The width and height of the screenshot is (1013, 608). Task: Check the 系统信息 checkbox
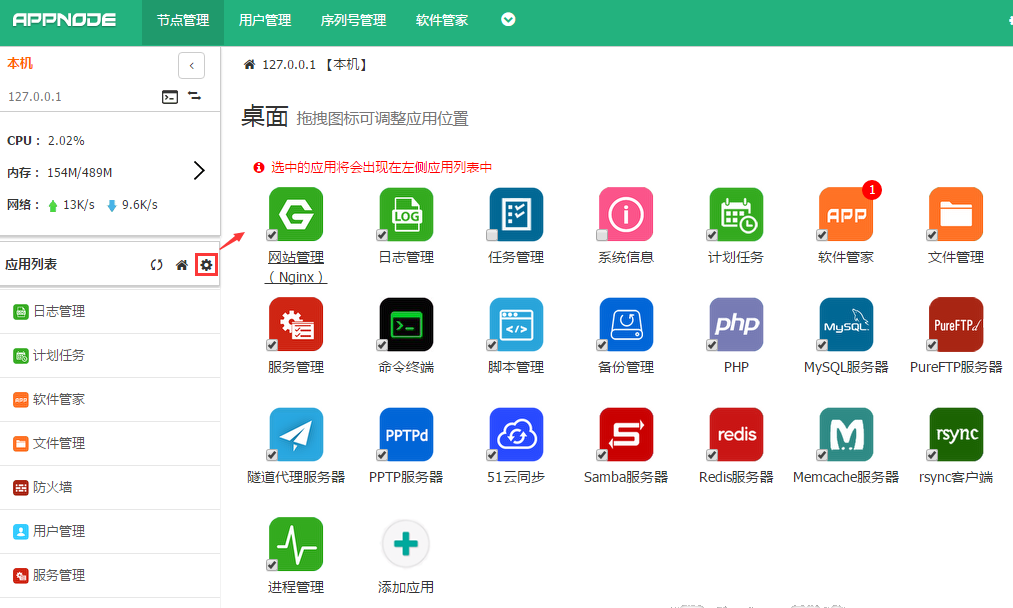coord(601,235)
